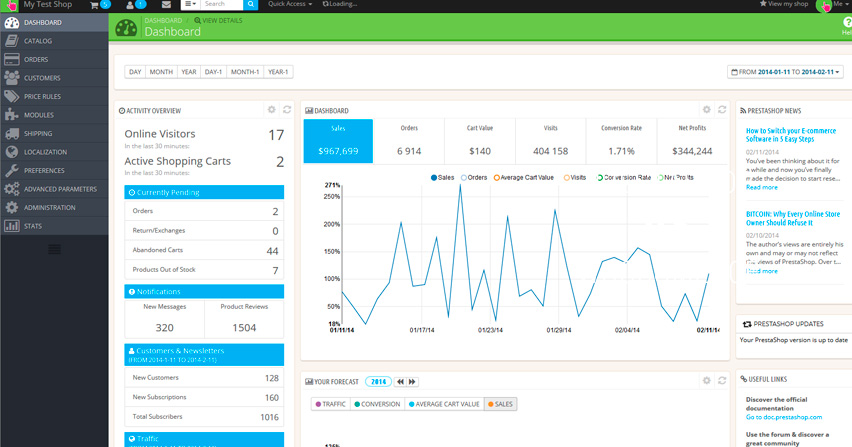Open BITCOIN article headline link
The width and height of the screenshot is (852, 447).
(793, 218)
